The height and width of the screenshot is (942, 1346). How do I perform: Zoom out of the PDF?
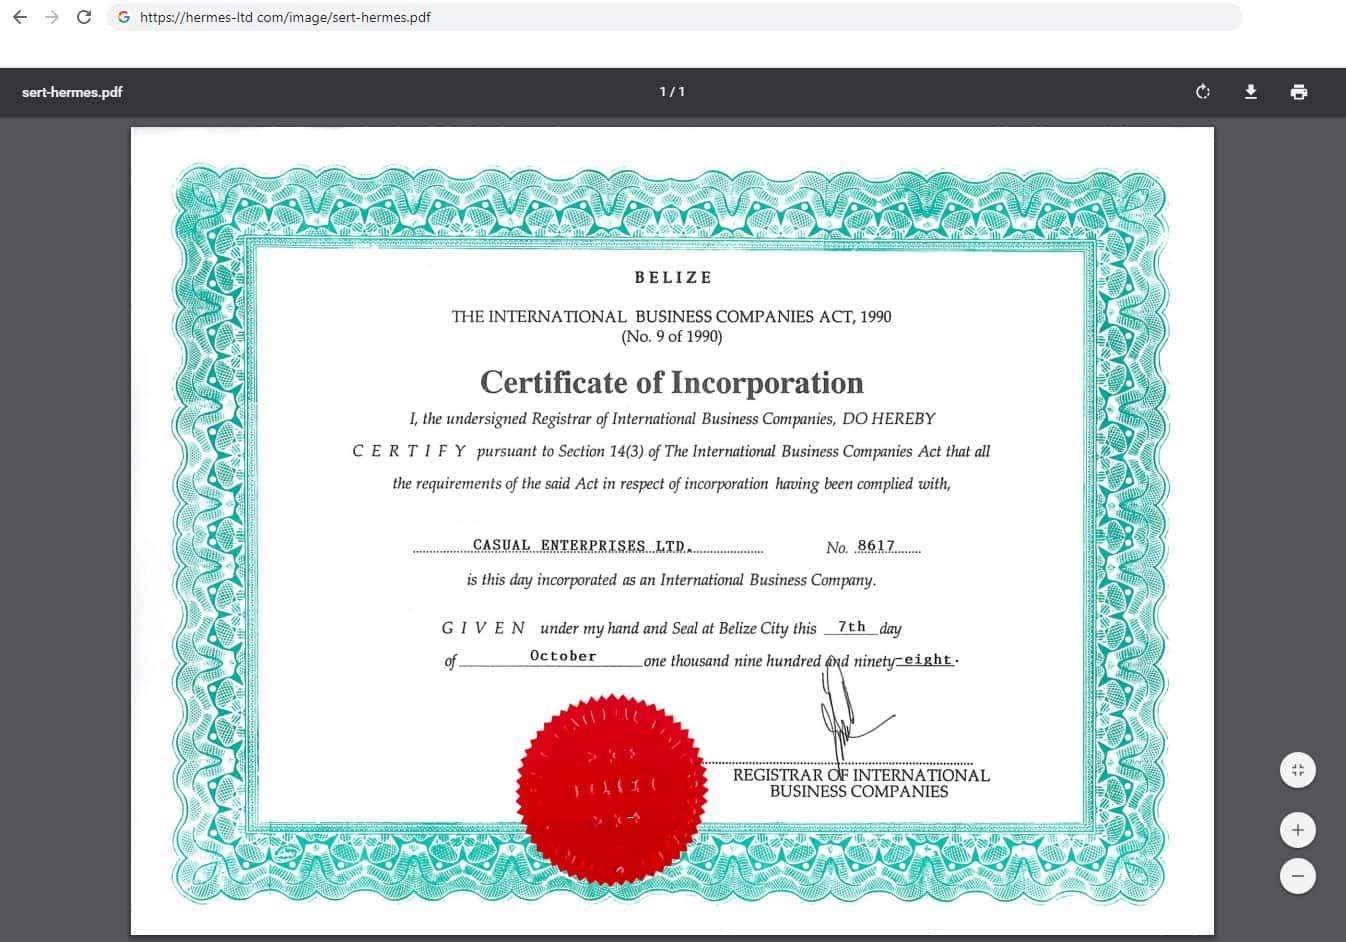point(1298,876)
